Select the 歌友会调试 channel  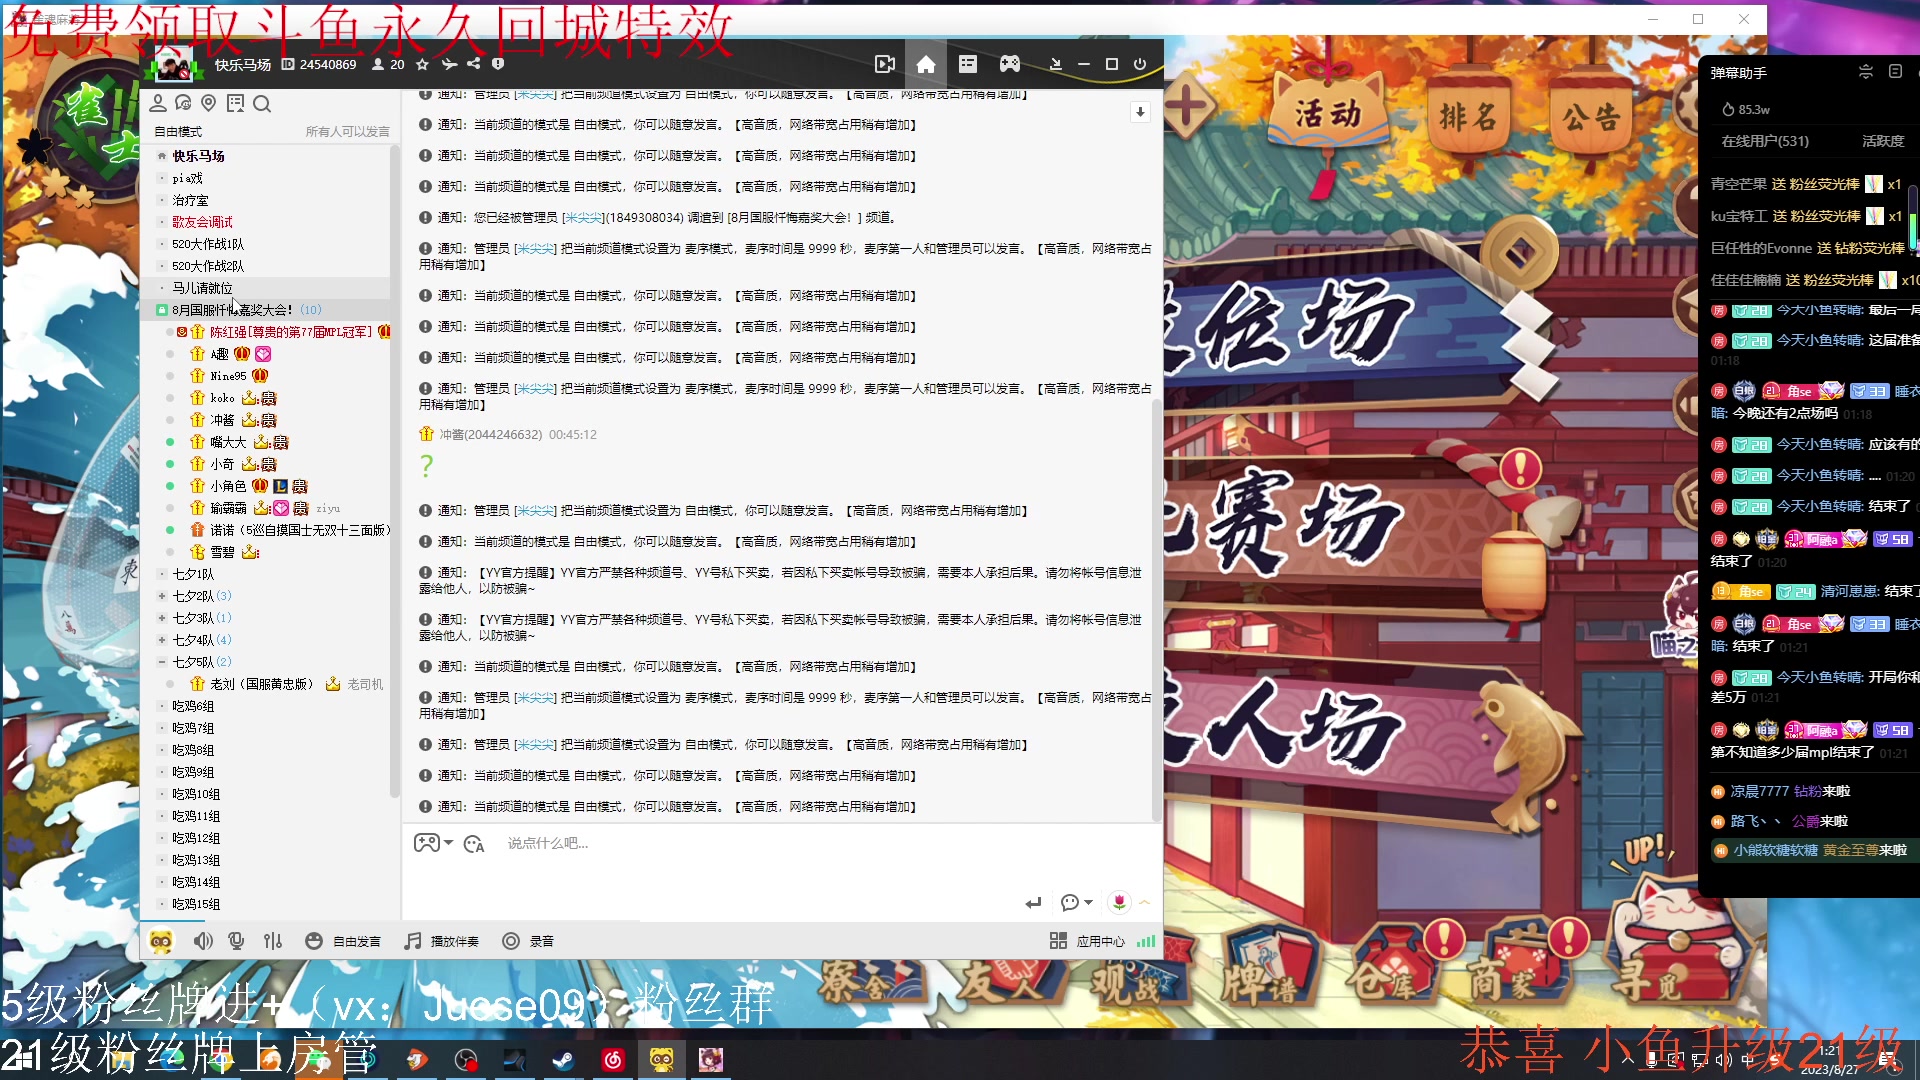click(202, 222)
